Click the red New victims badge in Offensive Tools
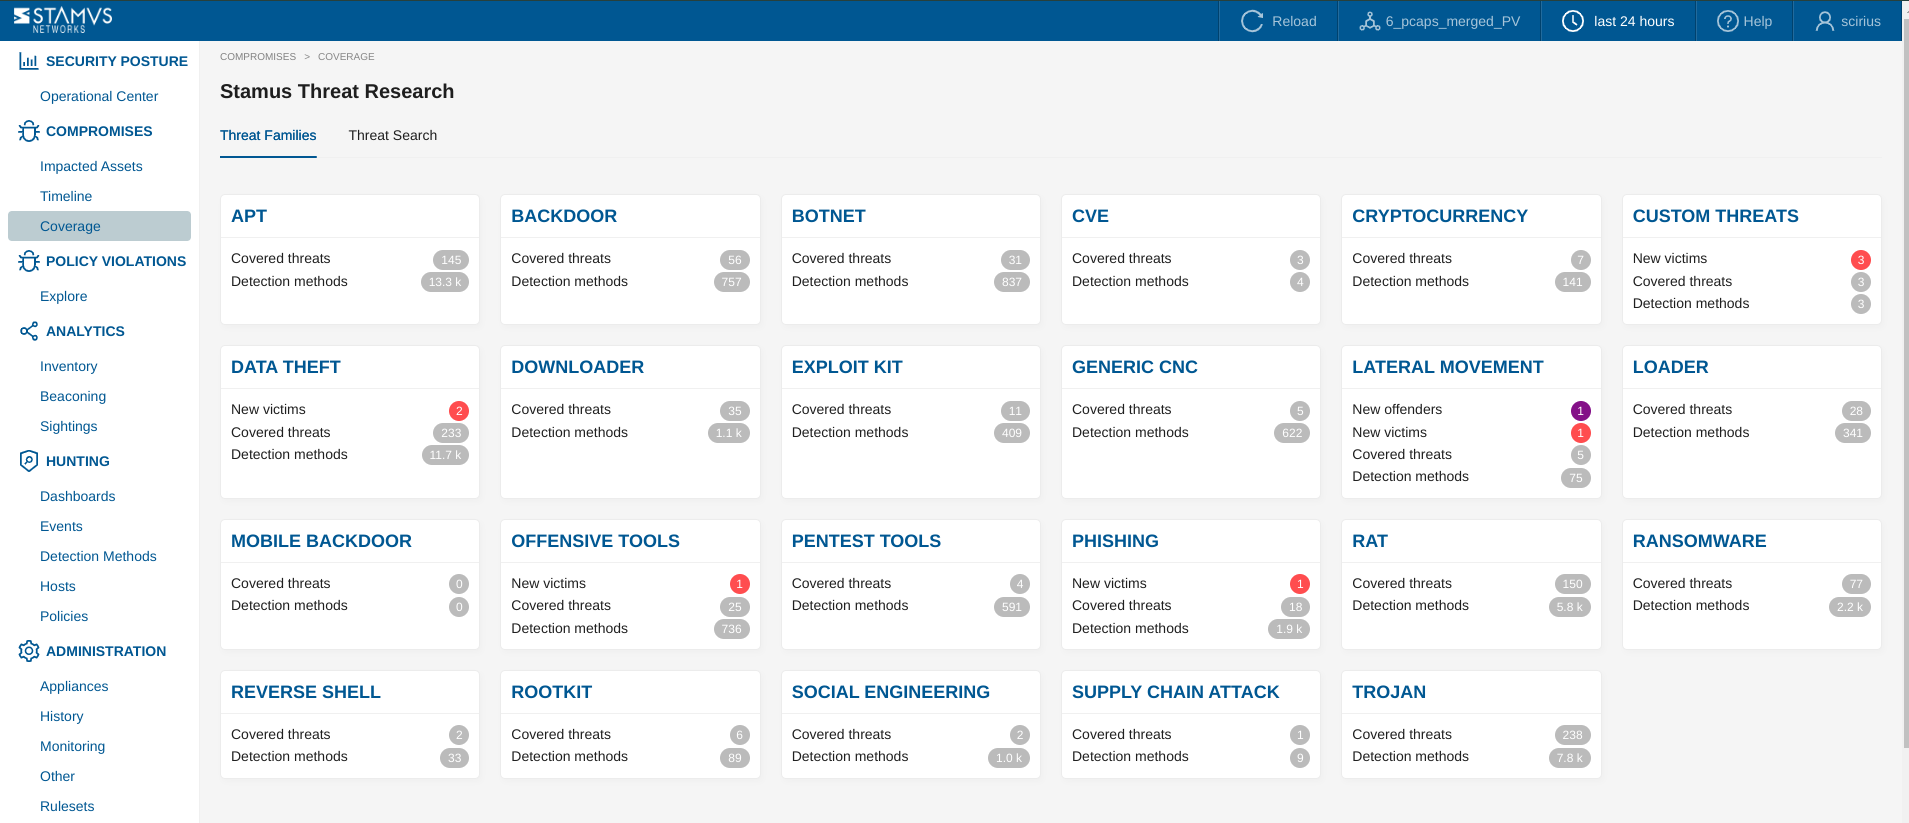This screenshot has width=1909, height=823. [x=739, y=584]
